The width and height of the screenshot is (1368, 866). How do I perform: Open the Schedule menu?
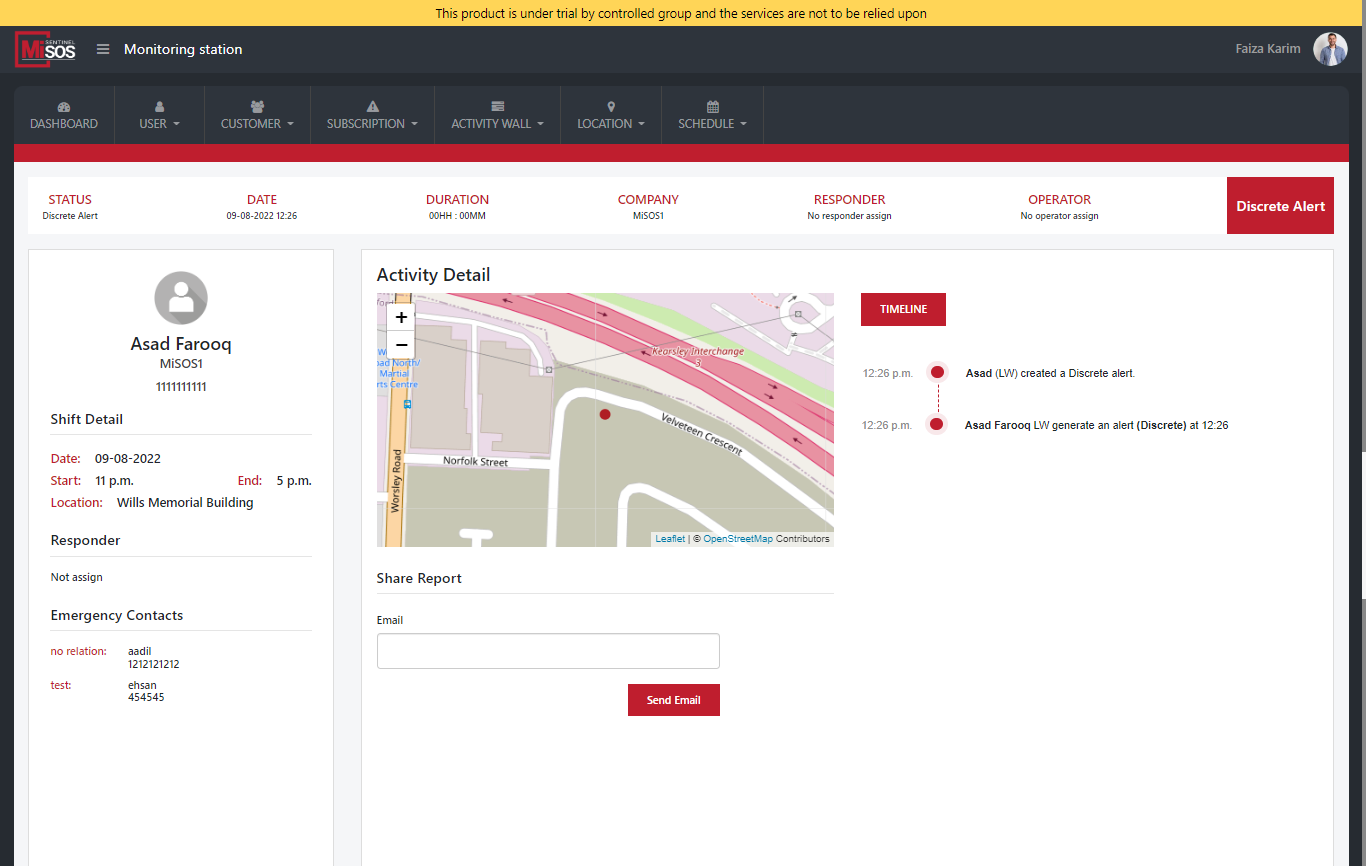[x=712, y=124]
